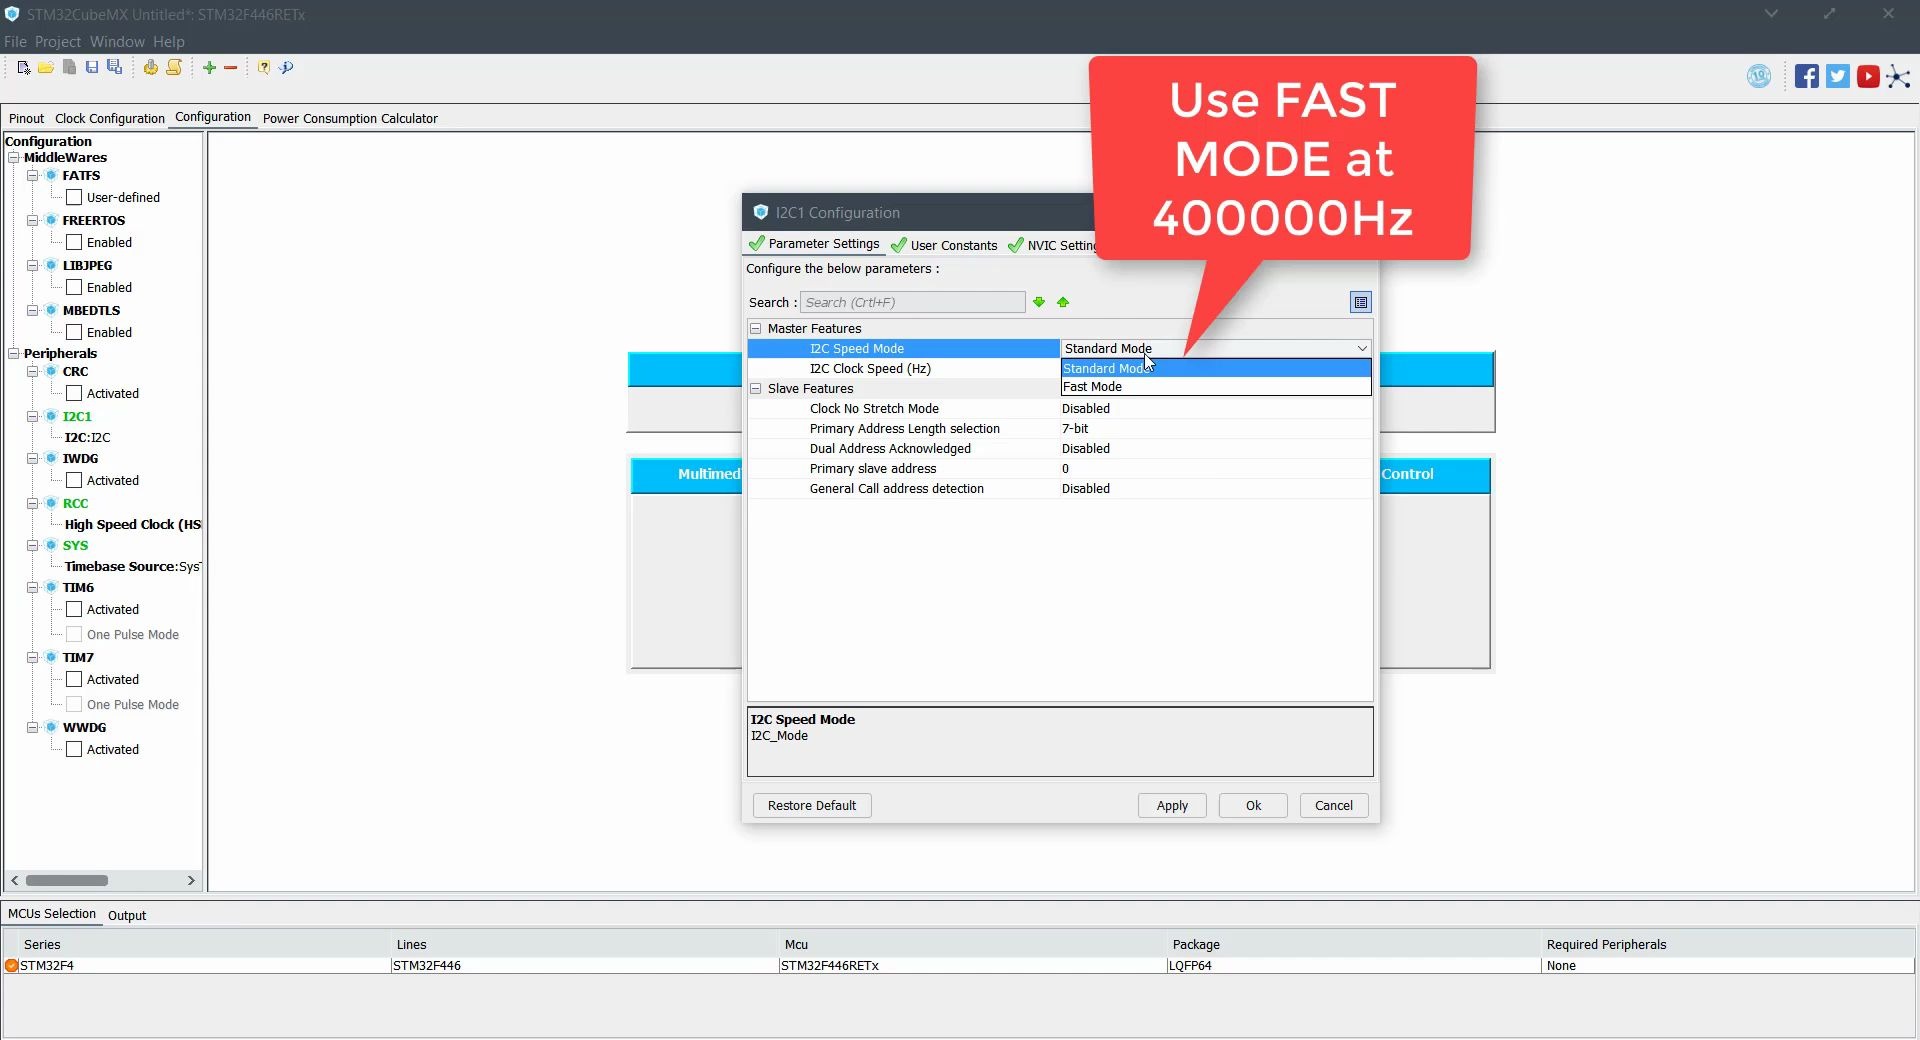The height and width of the screenshot is (1040, 1920).
Task: Confirm with the Ok button
Action: pos(1253,806)
